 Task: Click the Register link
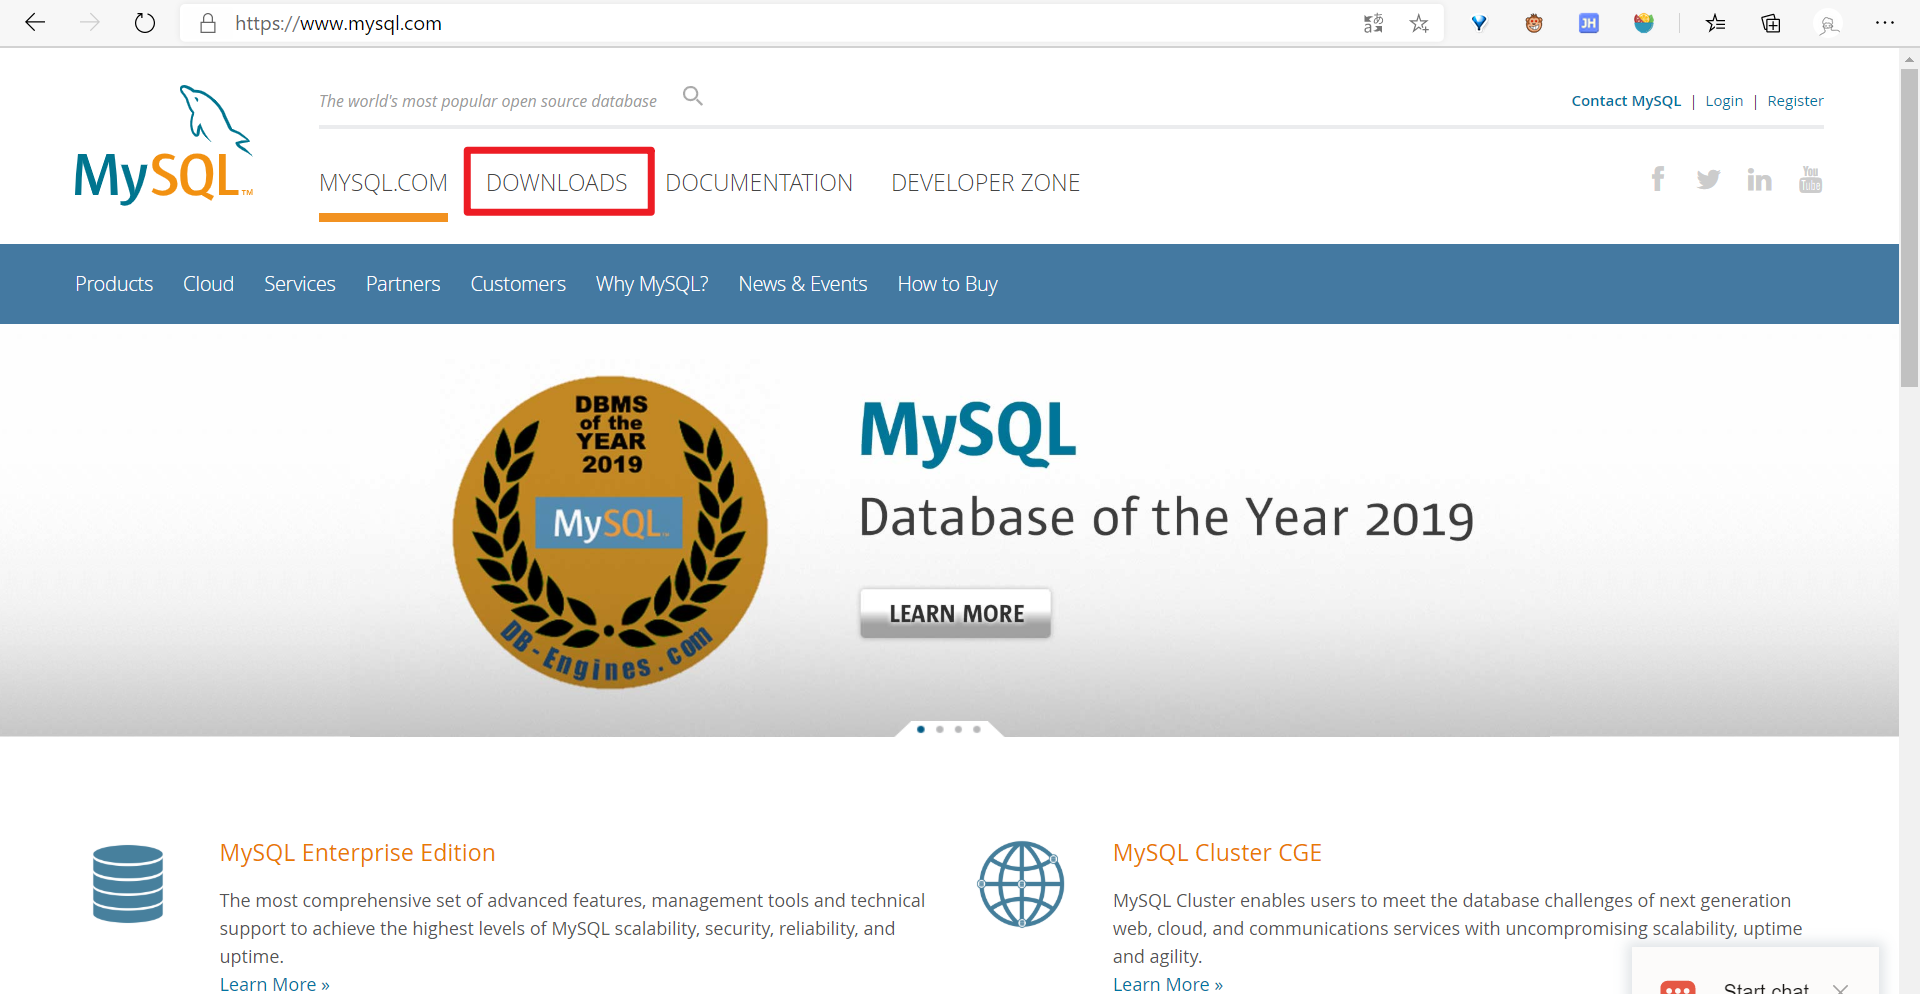[1795, 101]
